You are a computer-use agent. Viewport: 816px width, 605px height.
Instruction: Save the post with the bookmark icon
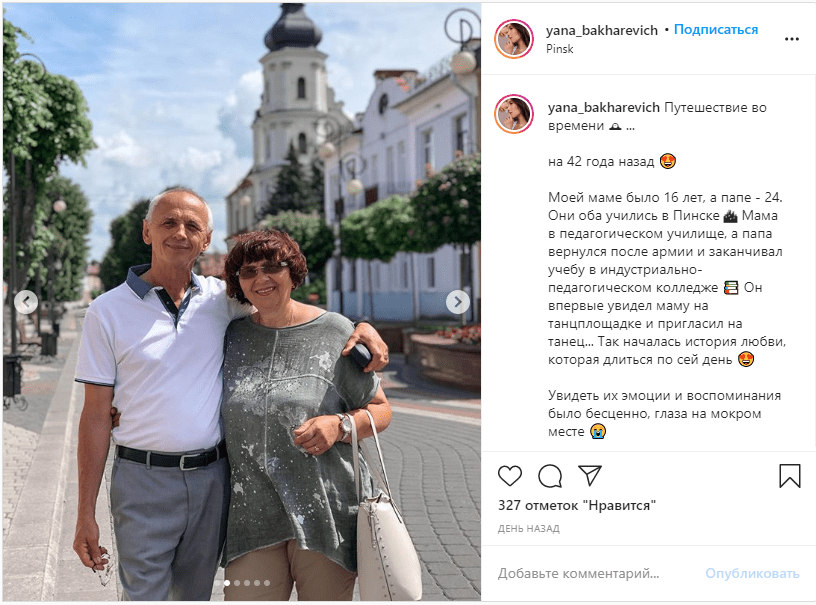coord(789,475)
